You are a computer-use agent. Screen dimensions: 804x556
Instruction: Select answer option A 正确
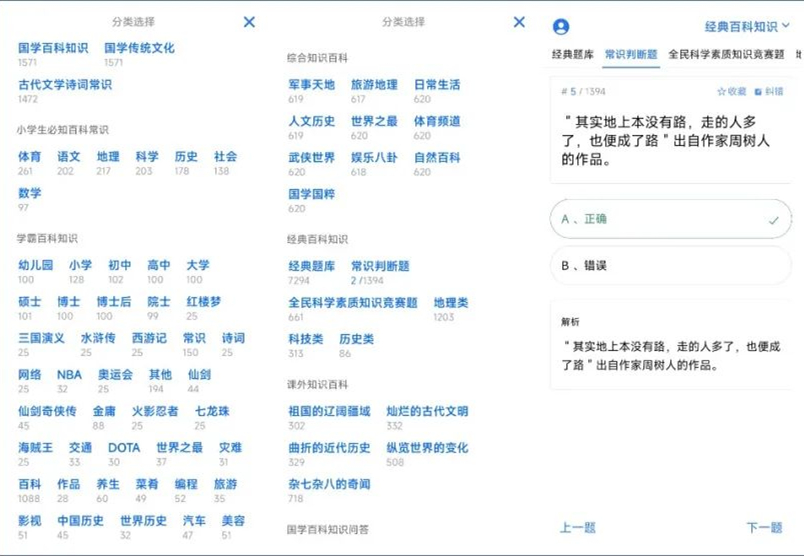tap(671, 219)
